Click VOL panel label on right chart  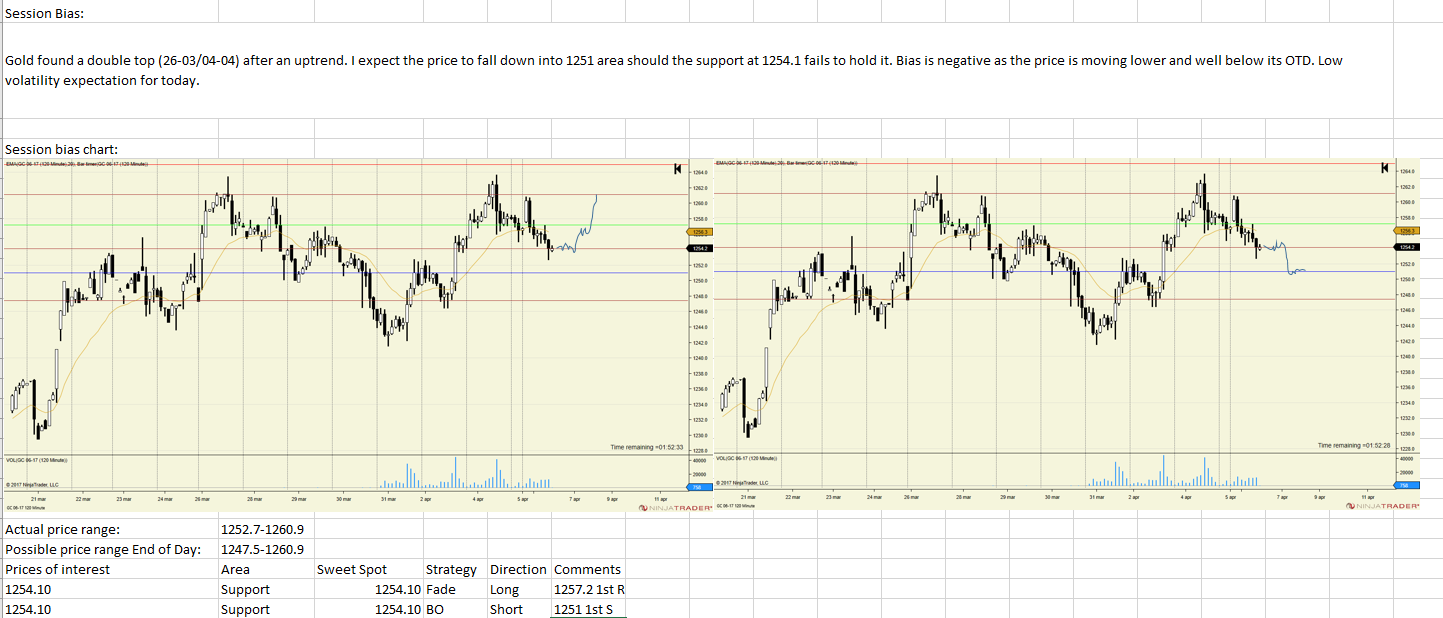[x=746, y=458]
